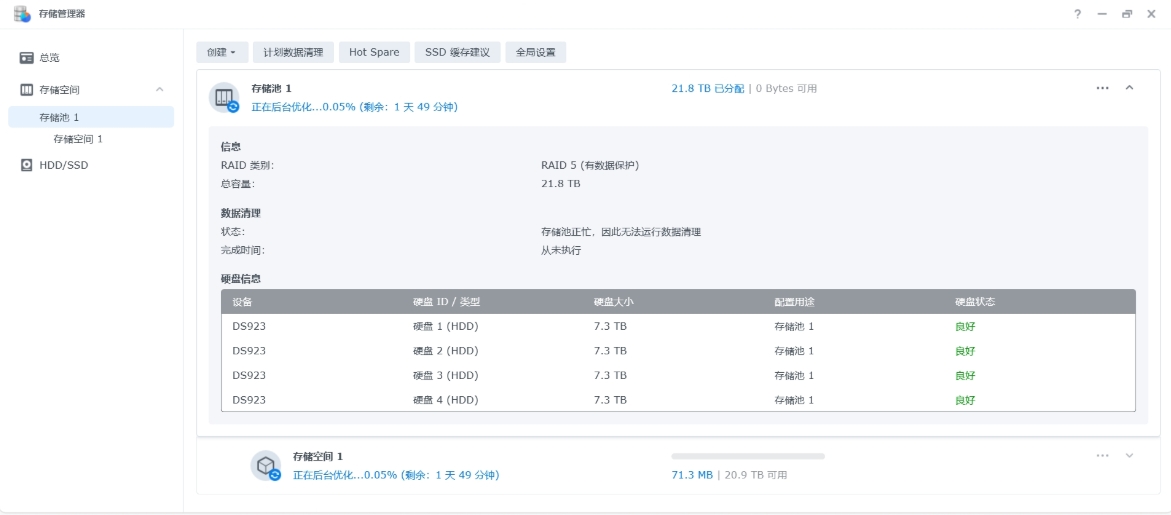The image size is (1171, 515).
Task: Collapse the 存储空间 sidebar section
Action: click(x=160, y=90)
